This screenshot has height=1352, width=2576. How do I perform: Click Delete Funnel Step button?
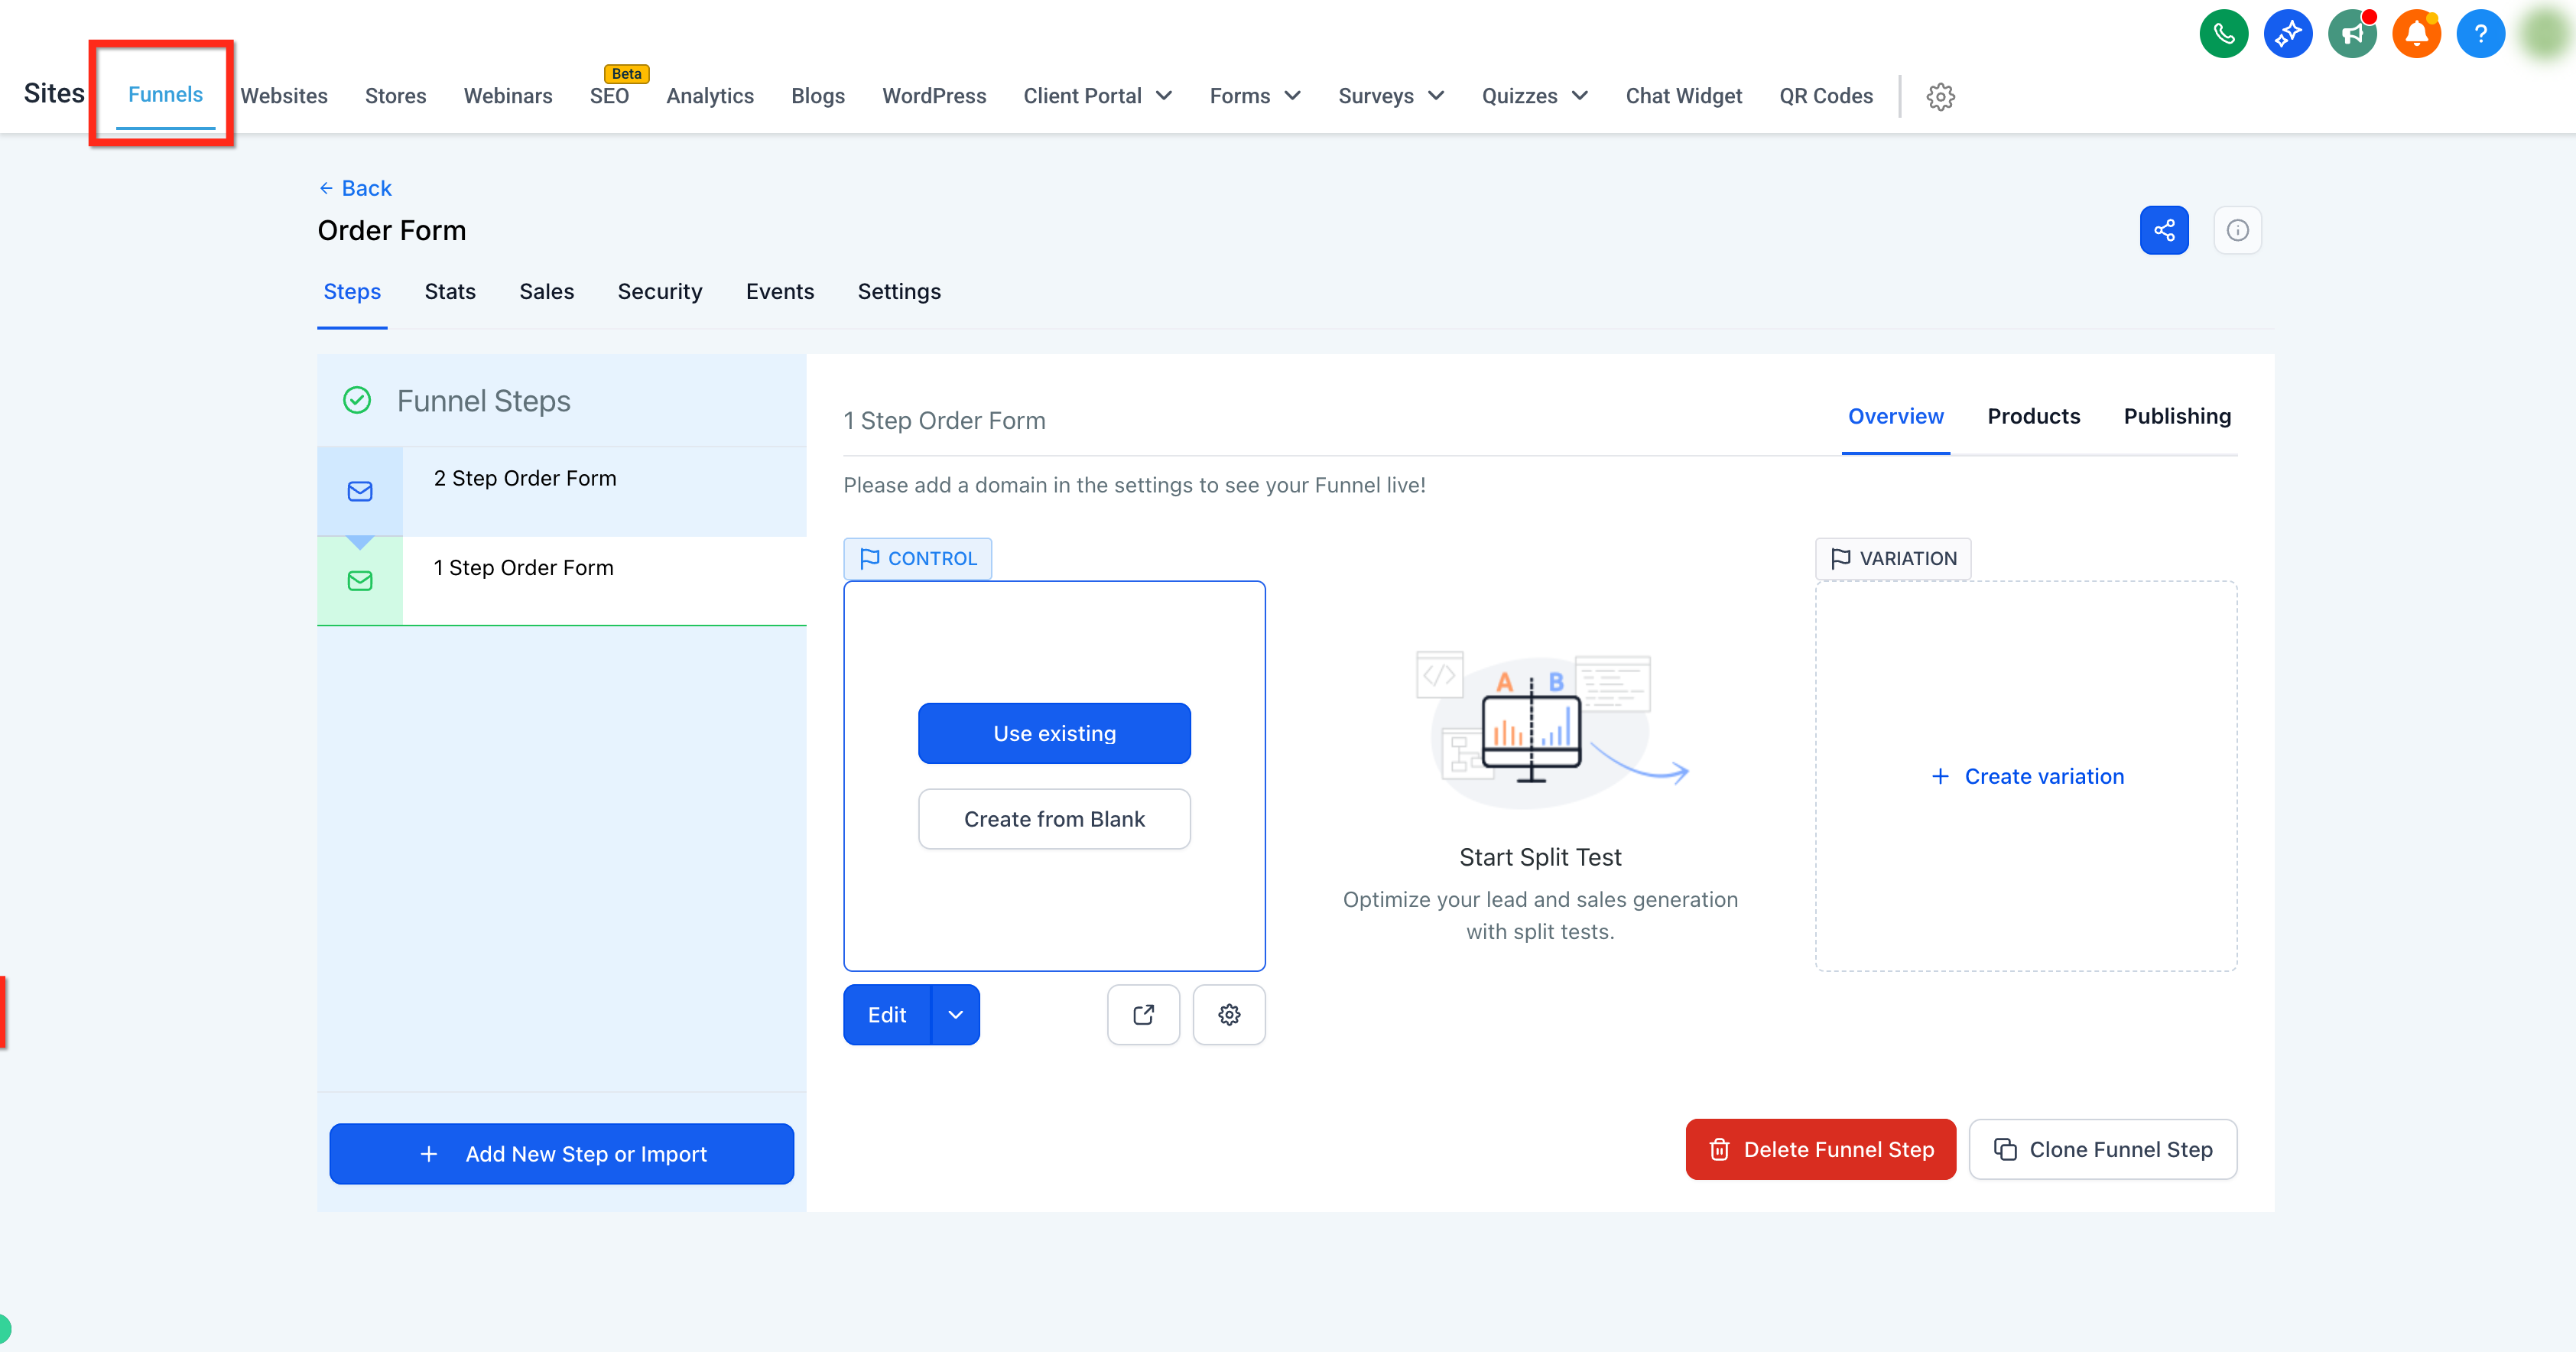click(1820, 1149)
